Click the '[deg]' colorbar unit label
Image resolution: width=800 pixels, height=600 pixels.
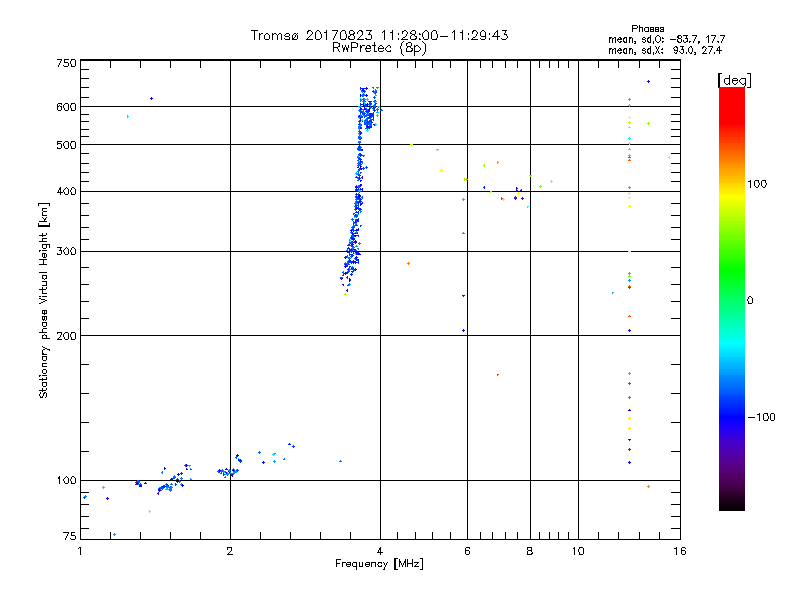coord(734,80)
